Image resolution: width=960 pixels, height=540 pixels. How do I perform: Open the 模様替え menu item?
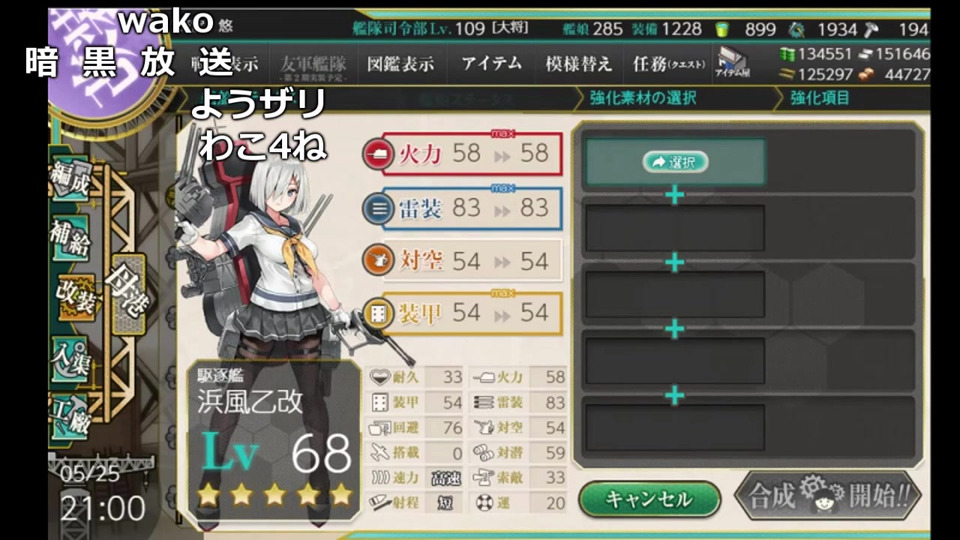pyautogui.click(x=579, y=64)
